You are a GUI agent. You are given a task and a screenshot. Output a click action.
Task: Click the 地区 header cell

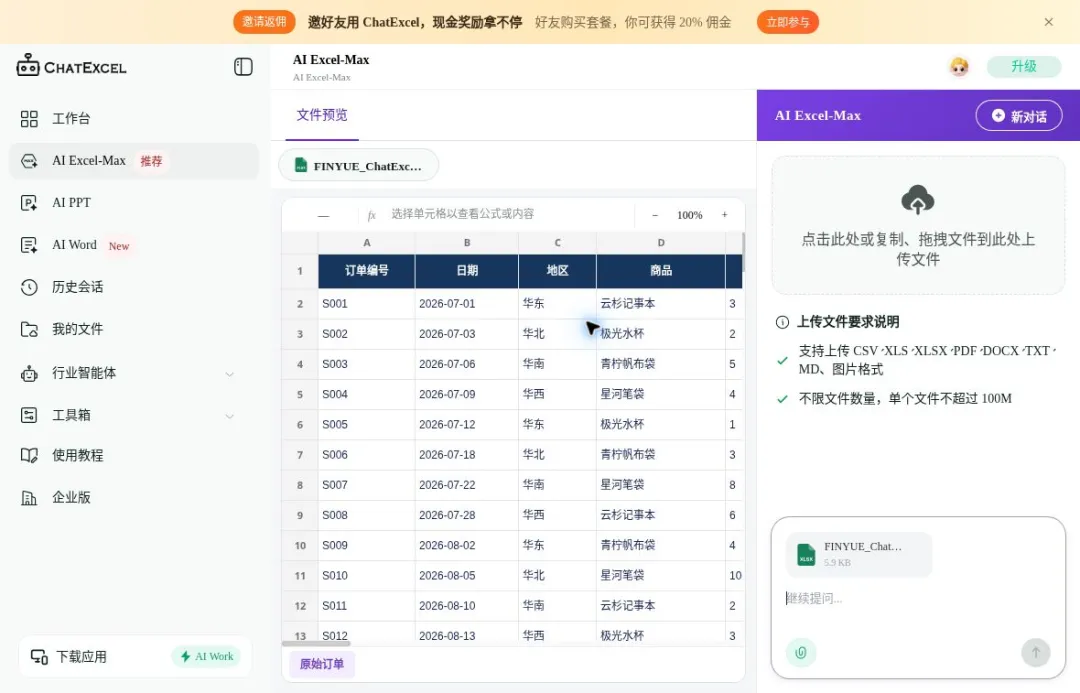[557, 271]
